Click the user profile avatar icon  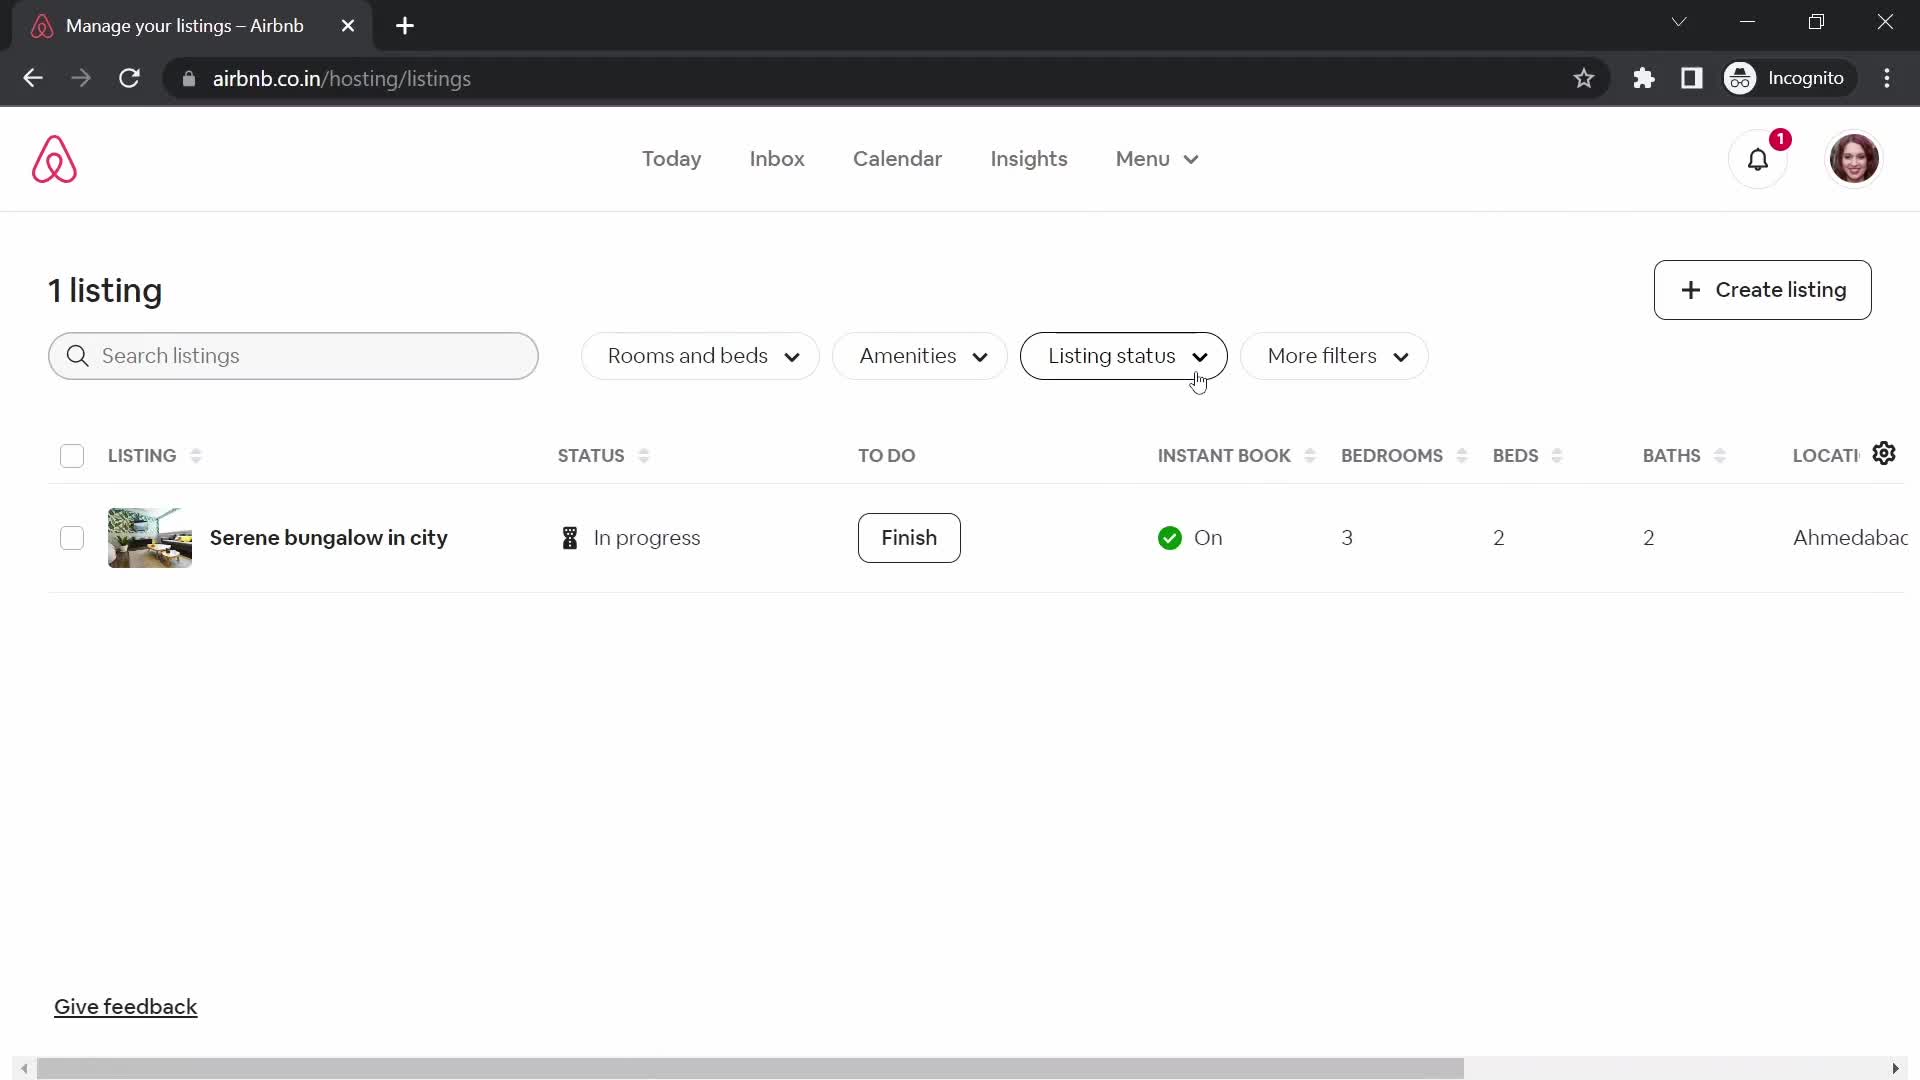coord(1854,158)
